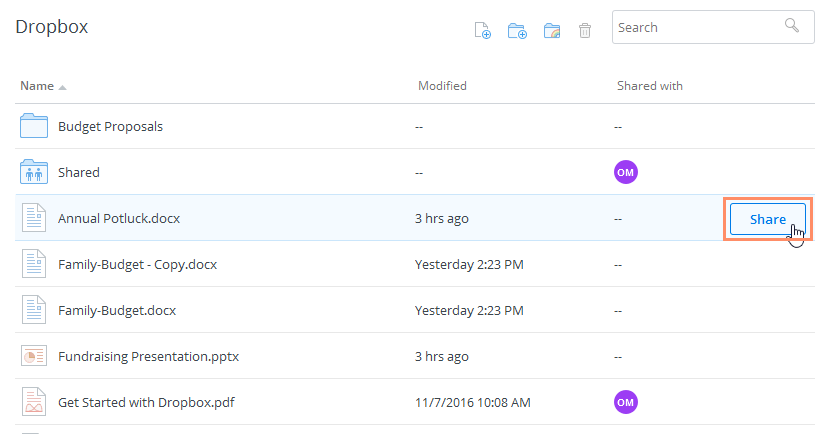Click the new folder icon
Screen dimensions: 822x434
(x=517, y=30)
